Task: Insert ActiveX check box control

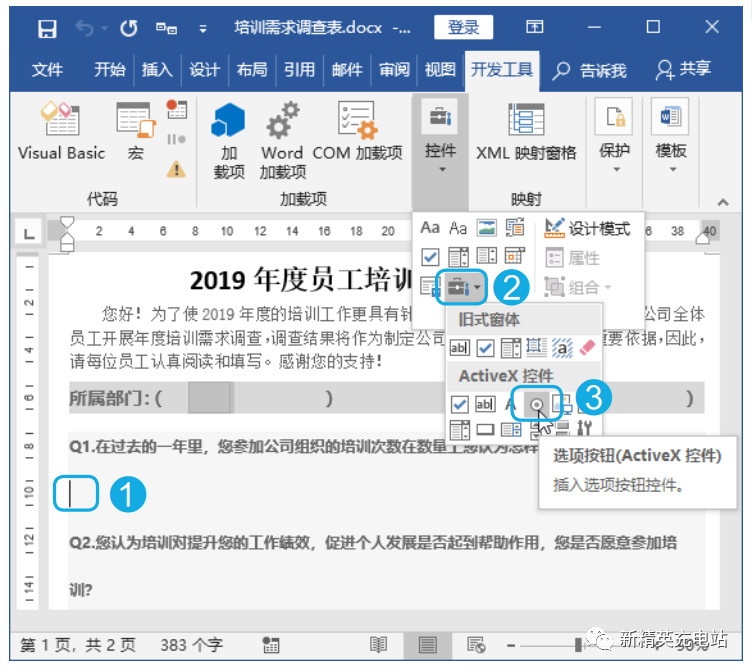Action: click(459, 404)
